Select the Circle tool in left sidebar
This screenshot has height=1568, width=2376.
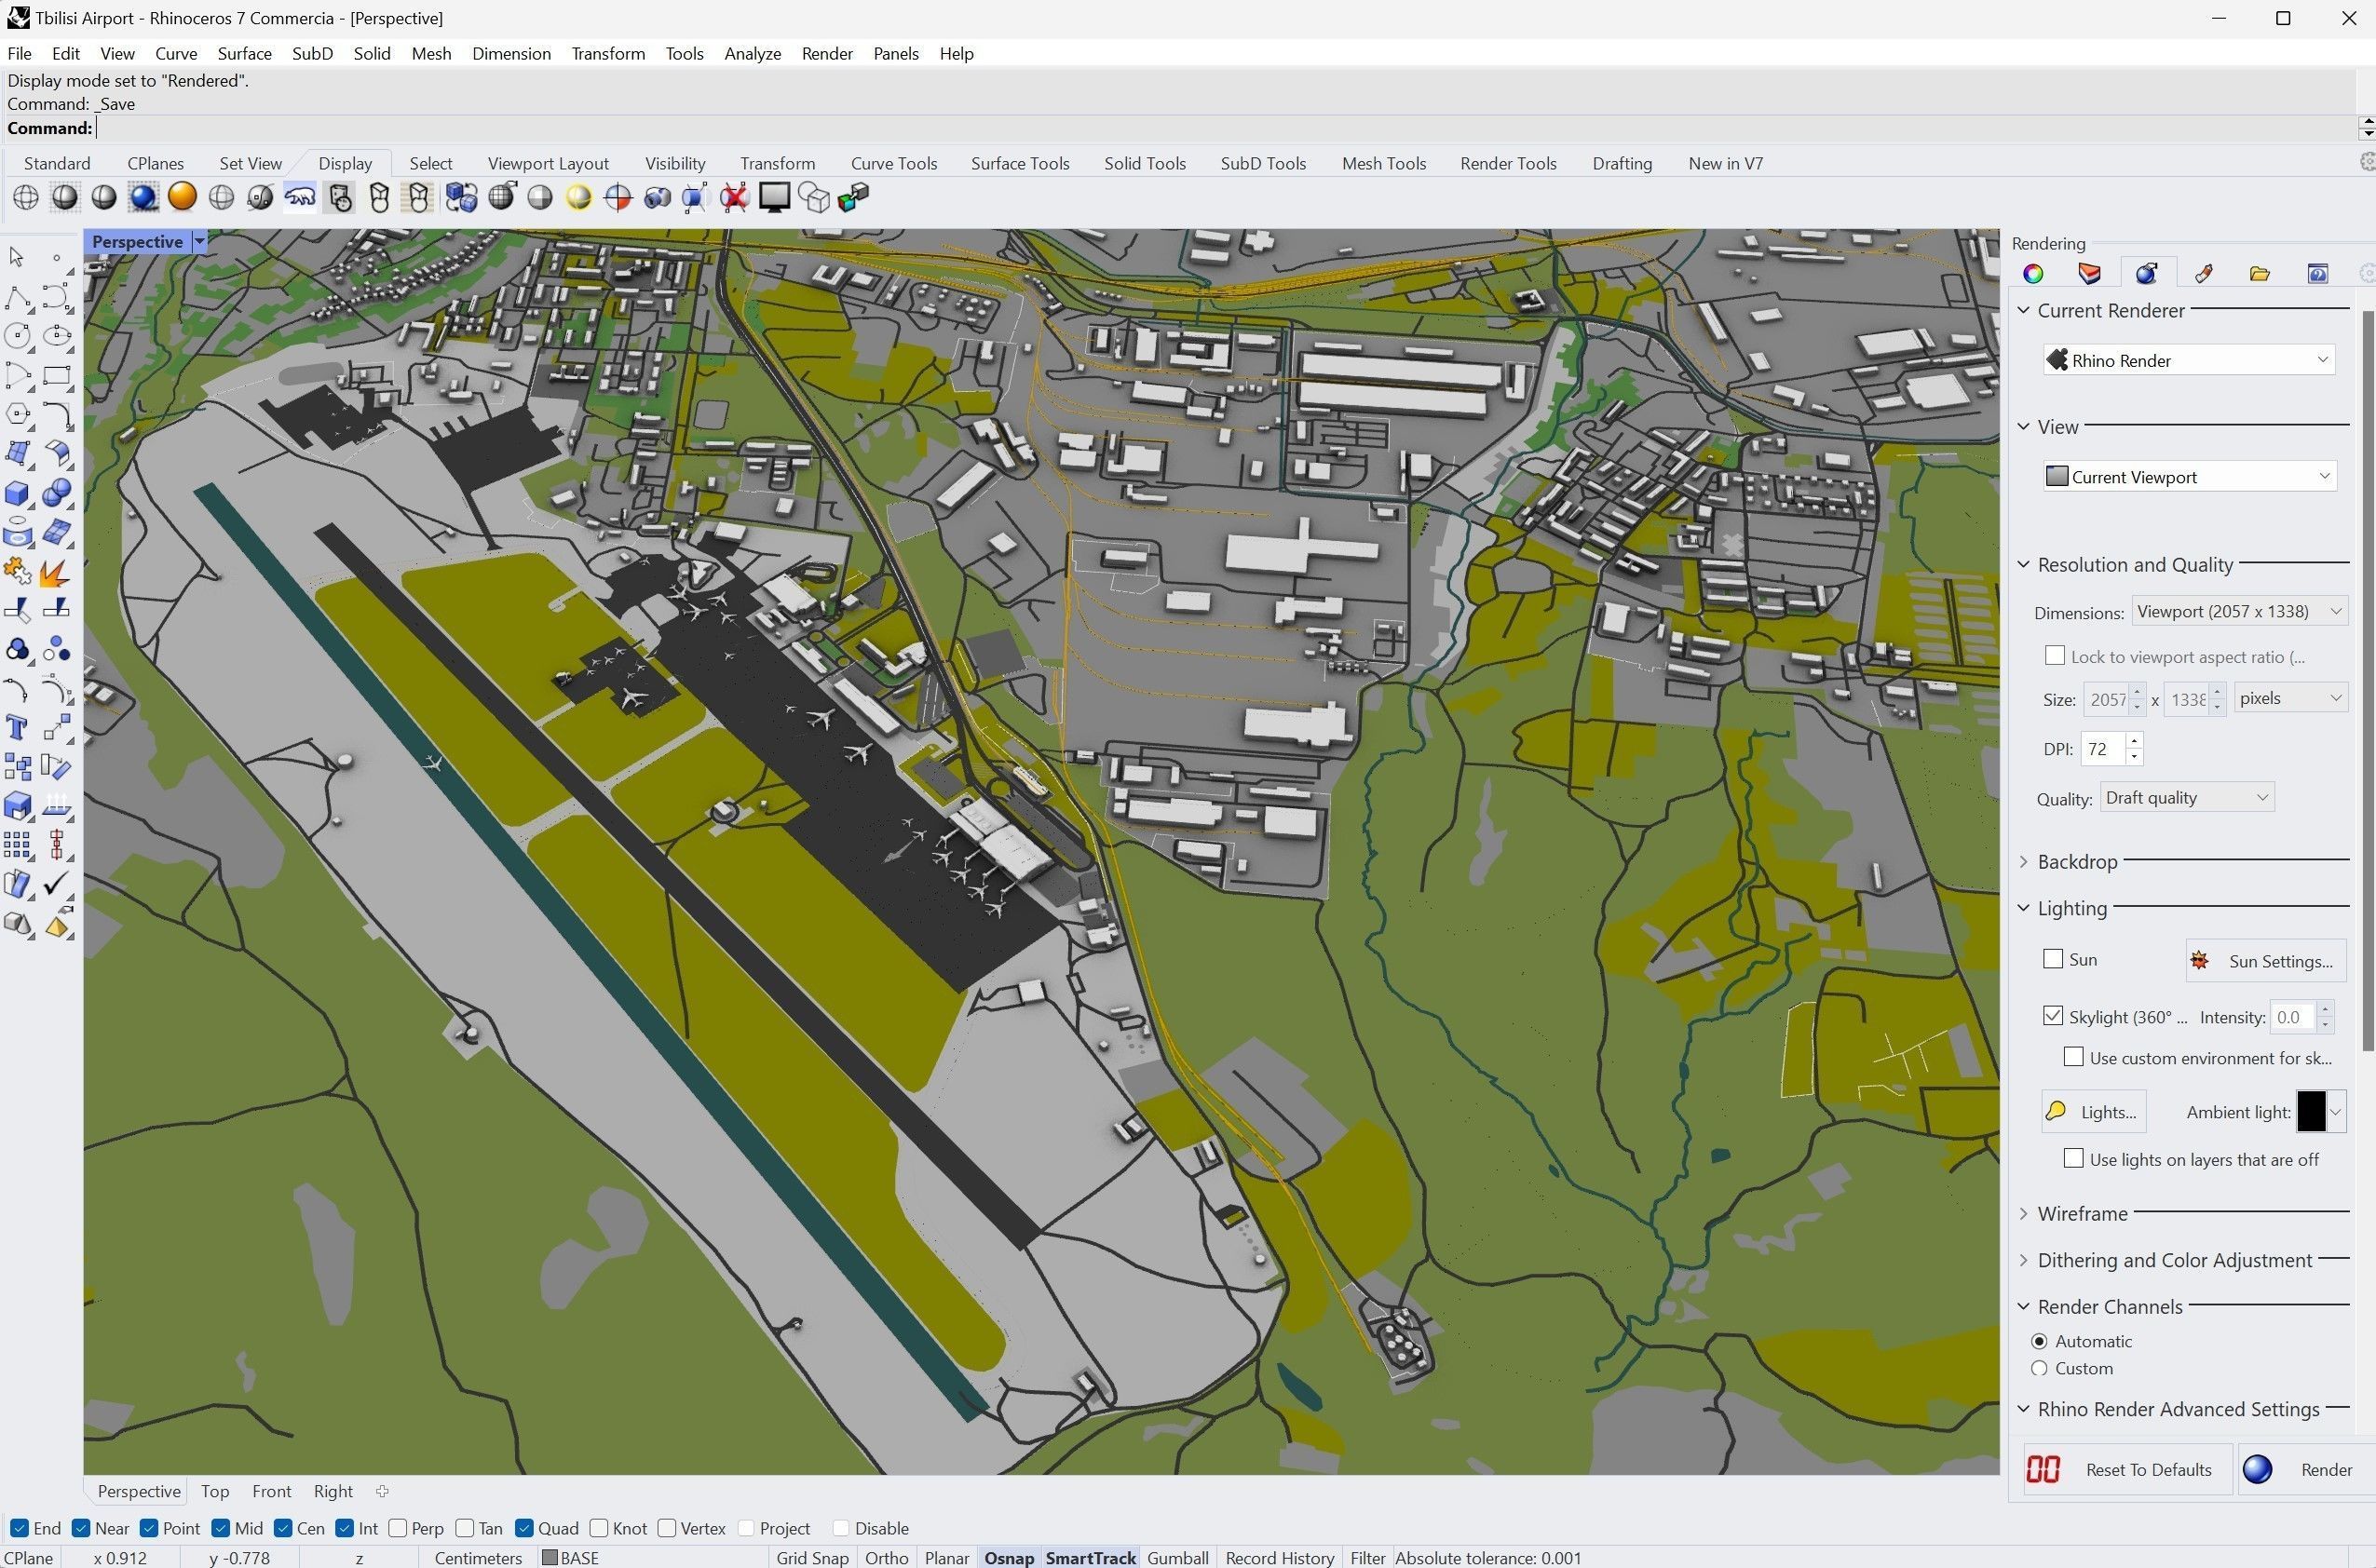pos(17,336)
